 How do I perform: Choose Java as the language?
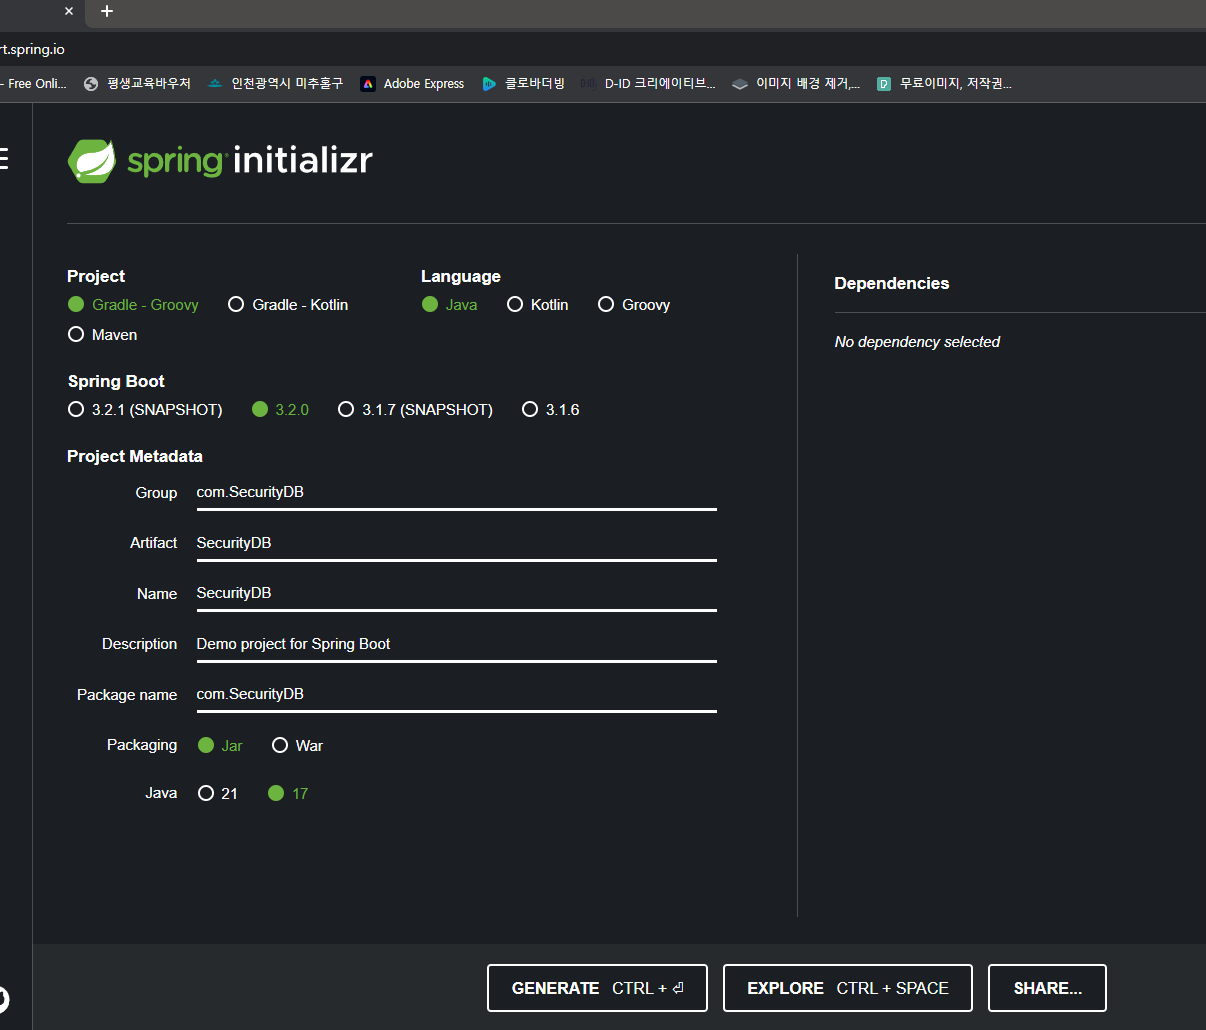(449, 305)
